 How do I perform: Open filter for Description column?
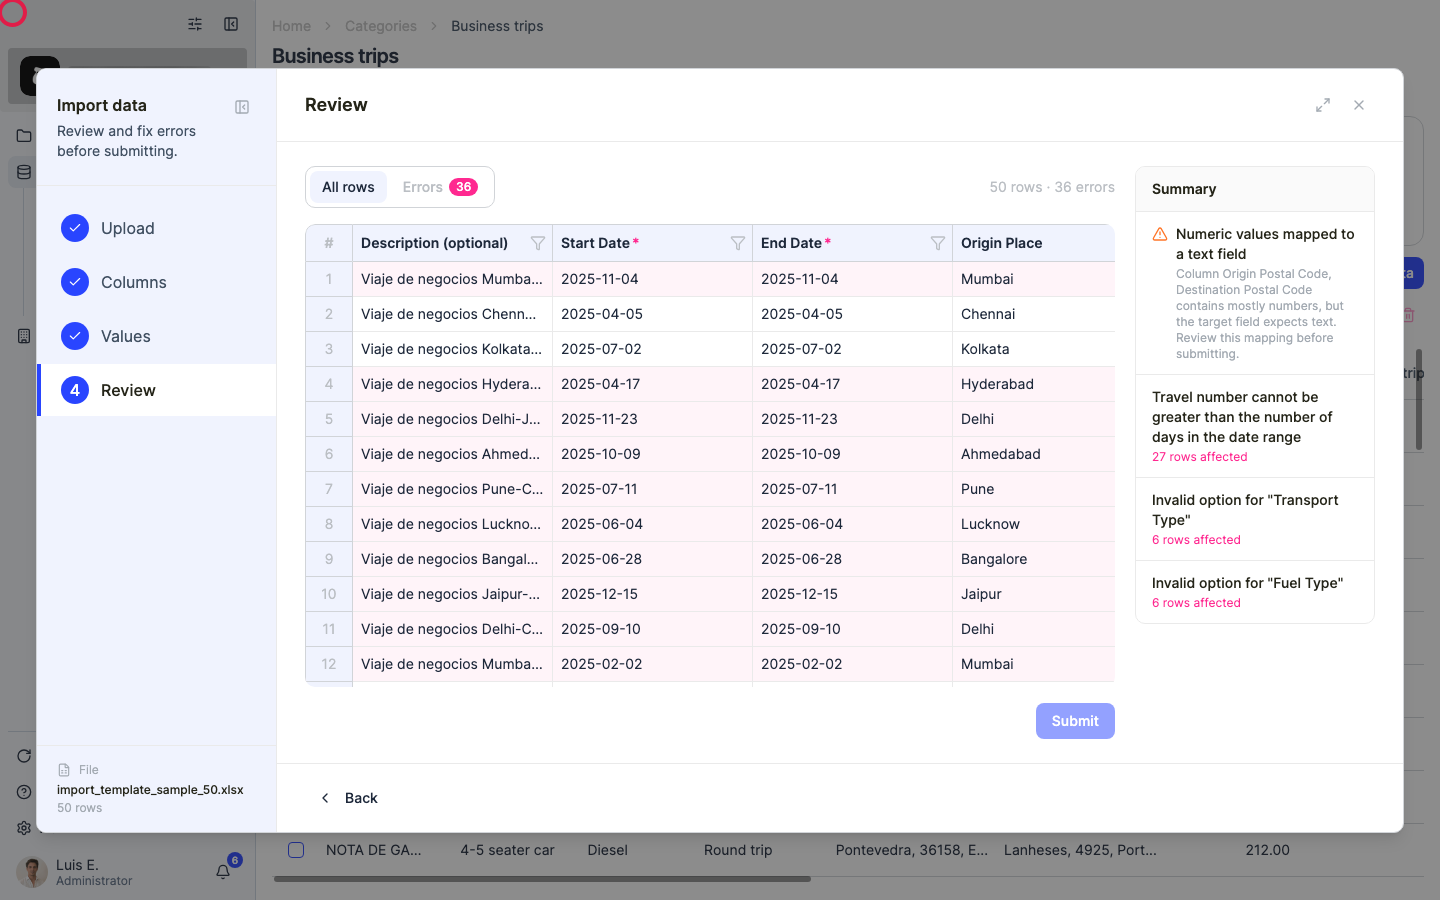[538, 243]
